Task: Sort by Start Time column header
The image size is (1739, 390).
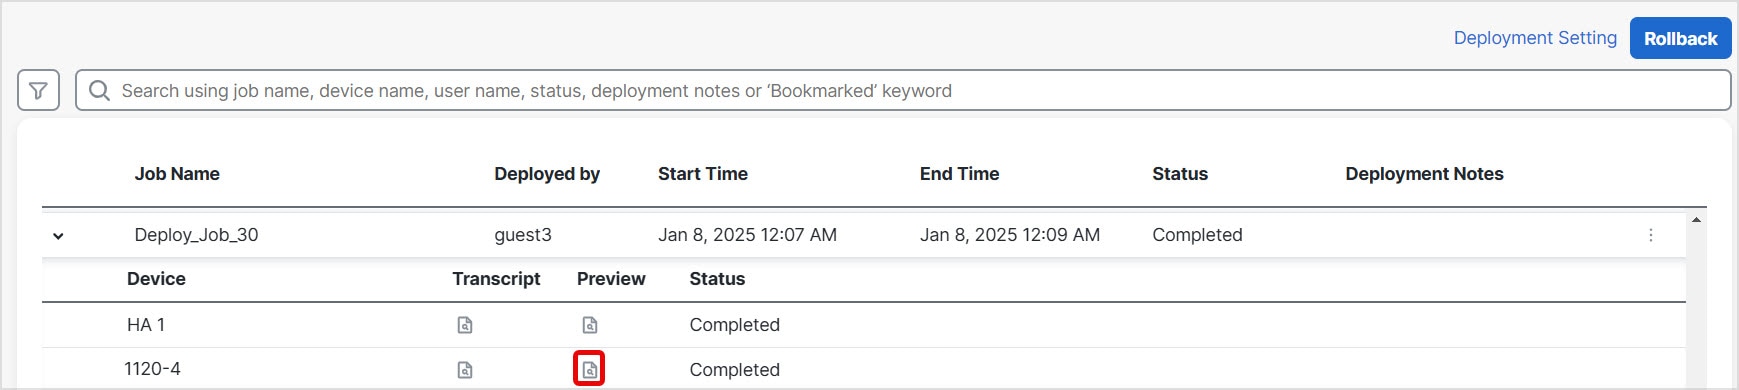Action: tap(703, 174)
